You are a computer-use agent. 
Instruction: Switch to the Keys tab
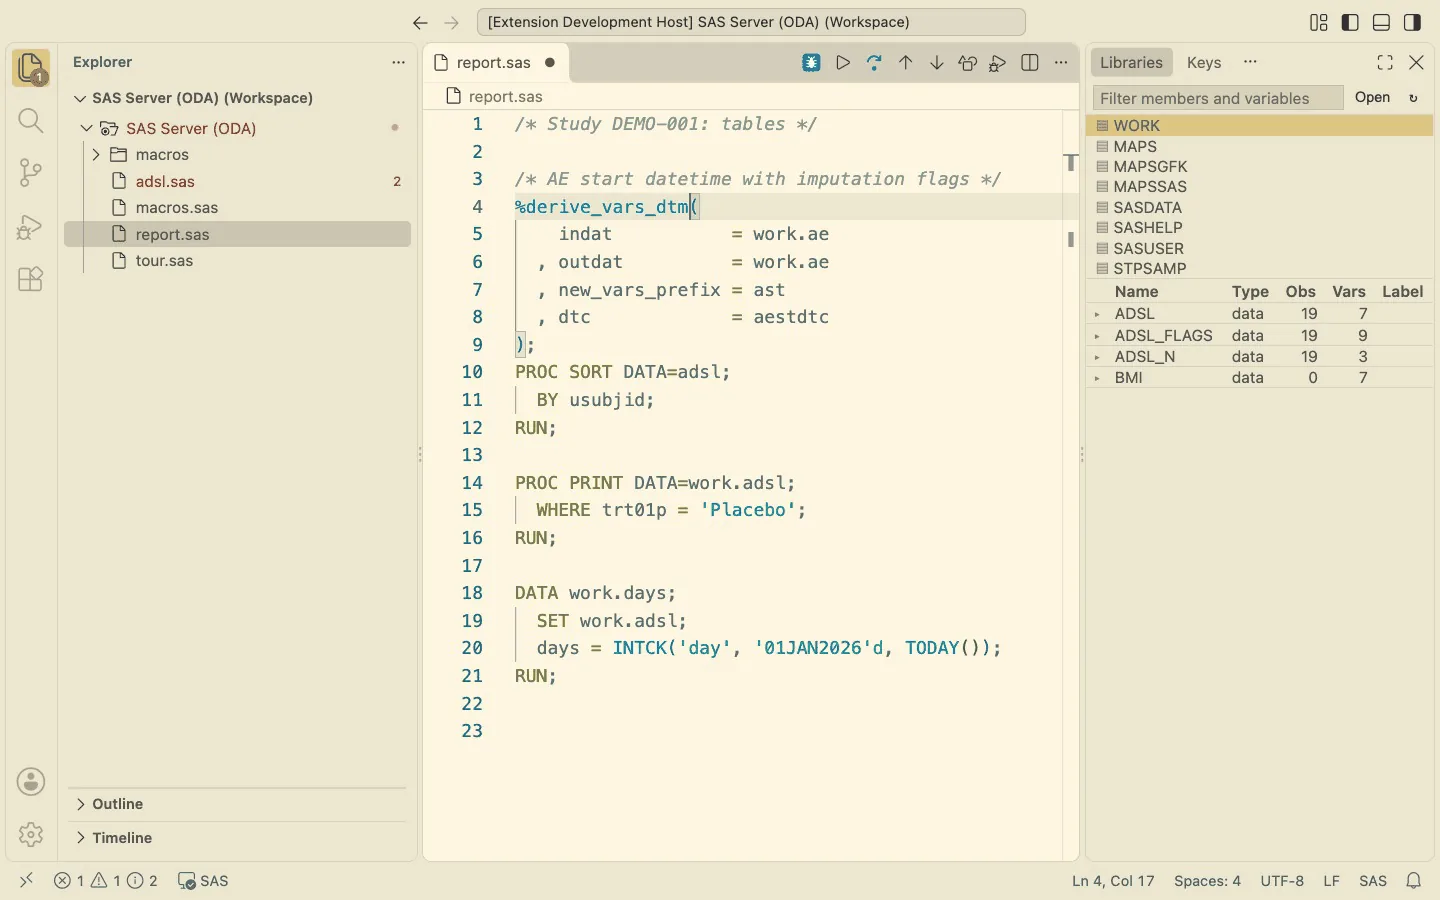(1204, 62)
